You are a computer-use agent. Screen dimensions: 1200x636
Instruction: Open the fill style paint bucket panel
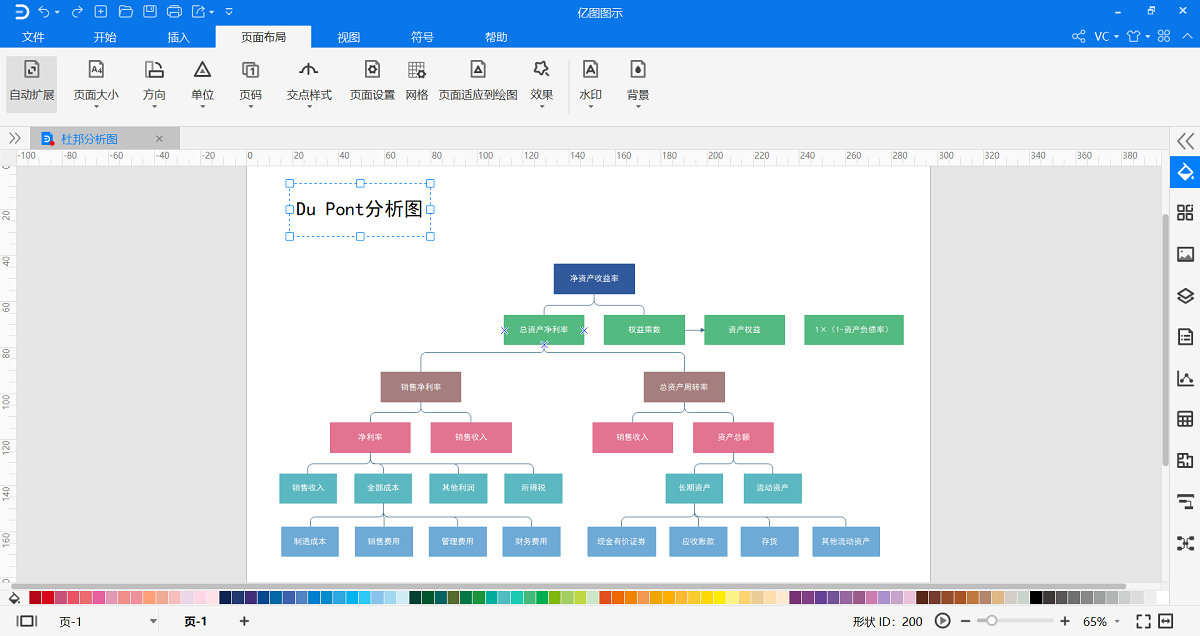tap(1185, 171)
